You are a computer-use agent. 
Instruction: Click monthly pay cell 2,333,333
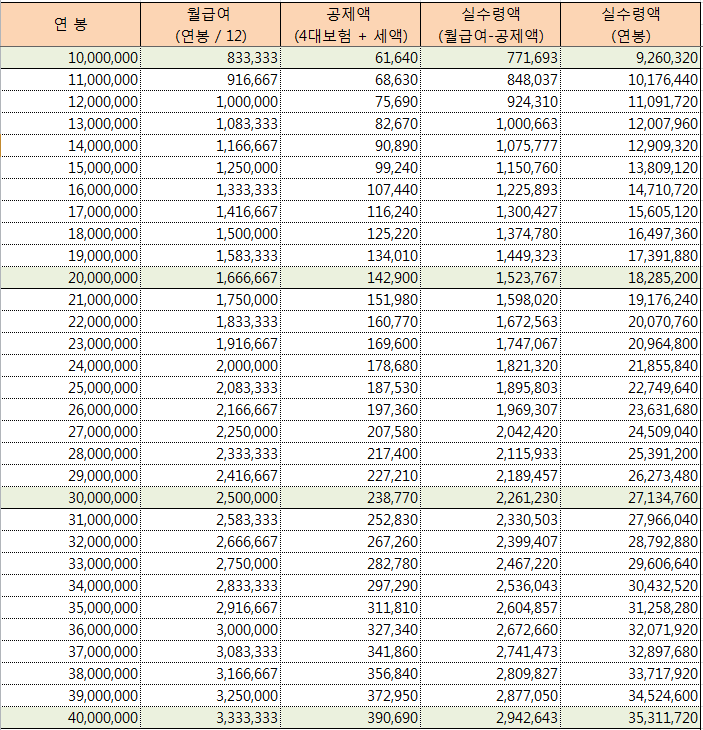pos(210,453)
